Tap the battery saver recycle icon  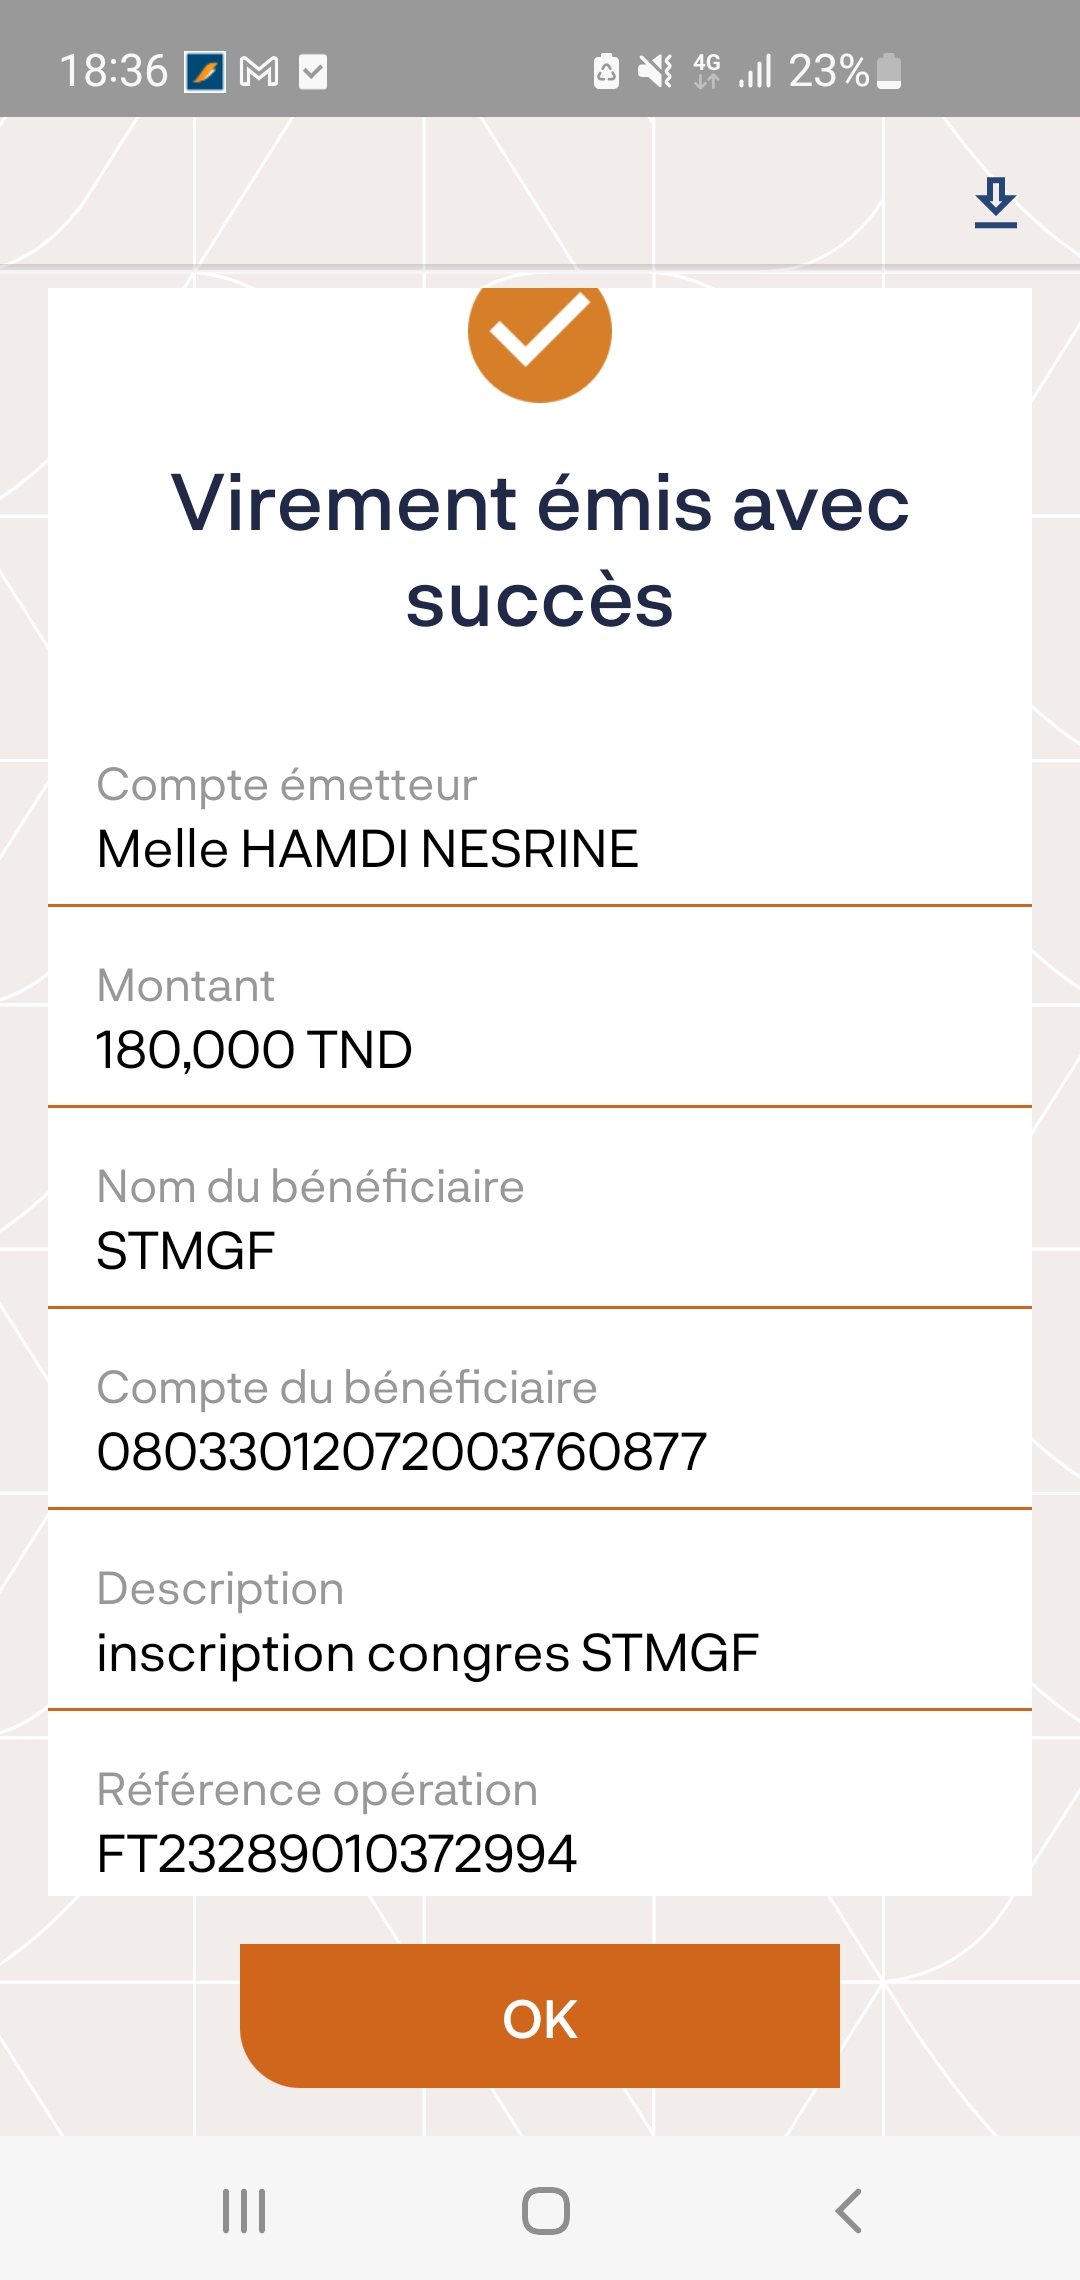[x=606, y=72]
